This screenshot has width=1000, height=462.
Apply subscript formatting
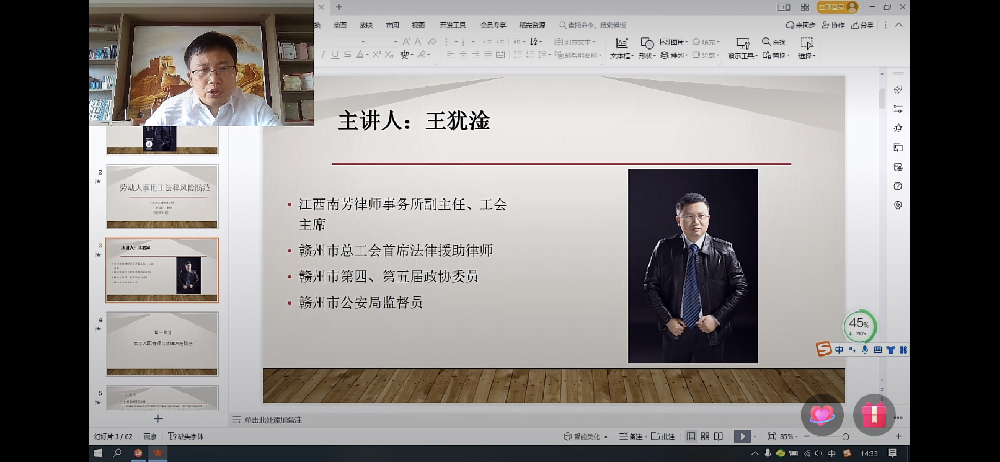[x=389, y=55]
